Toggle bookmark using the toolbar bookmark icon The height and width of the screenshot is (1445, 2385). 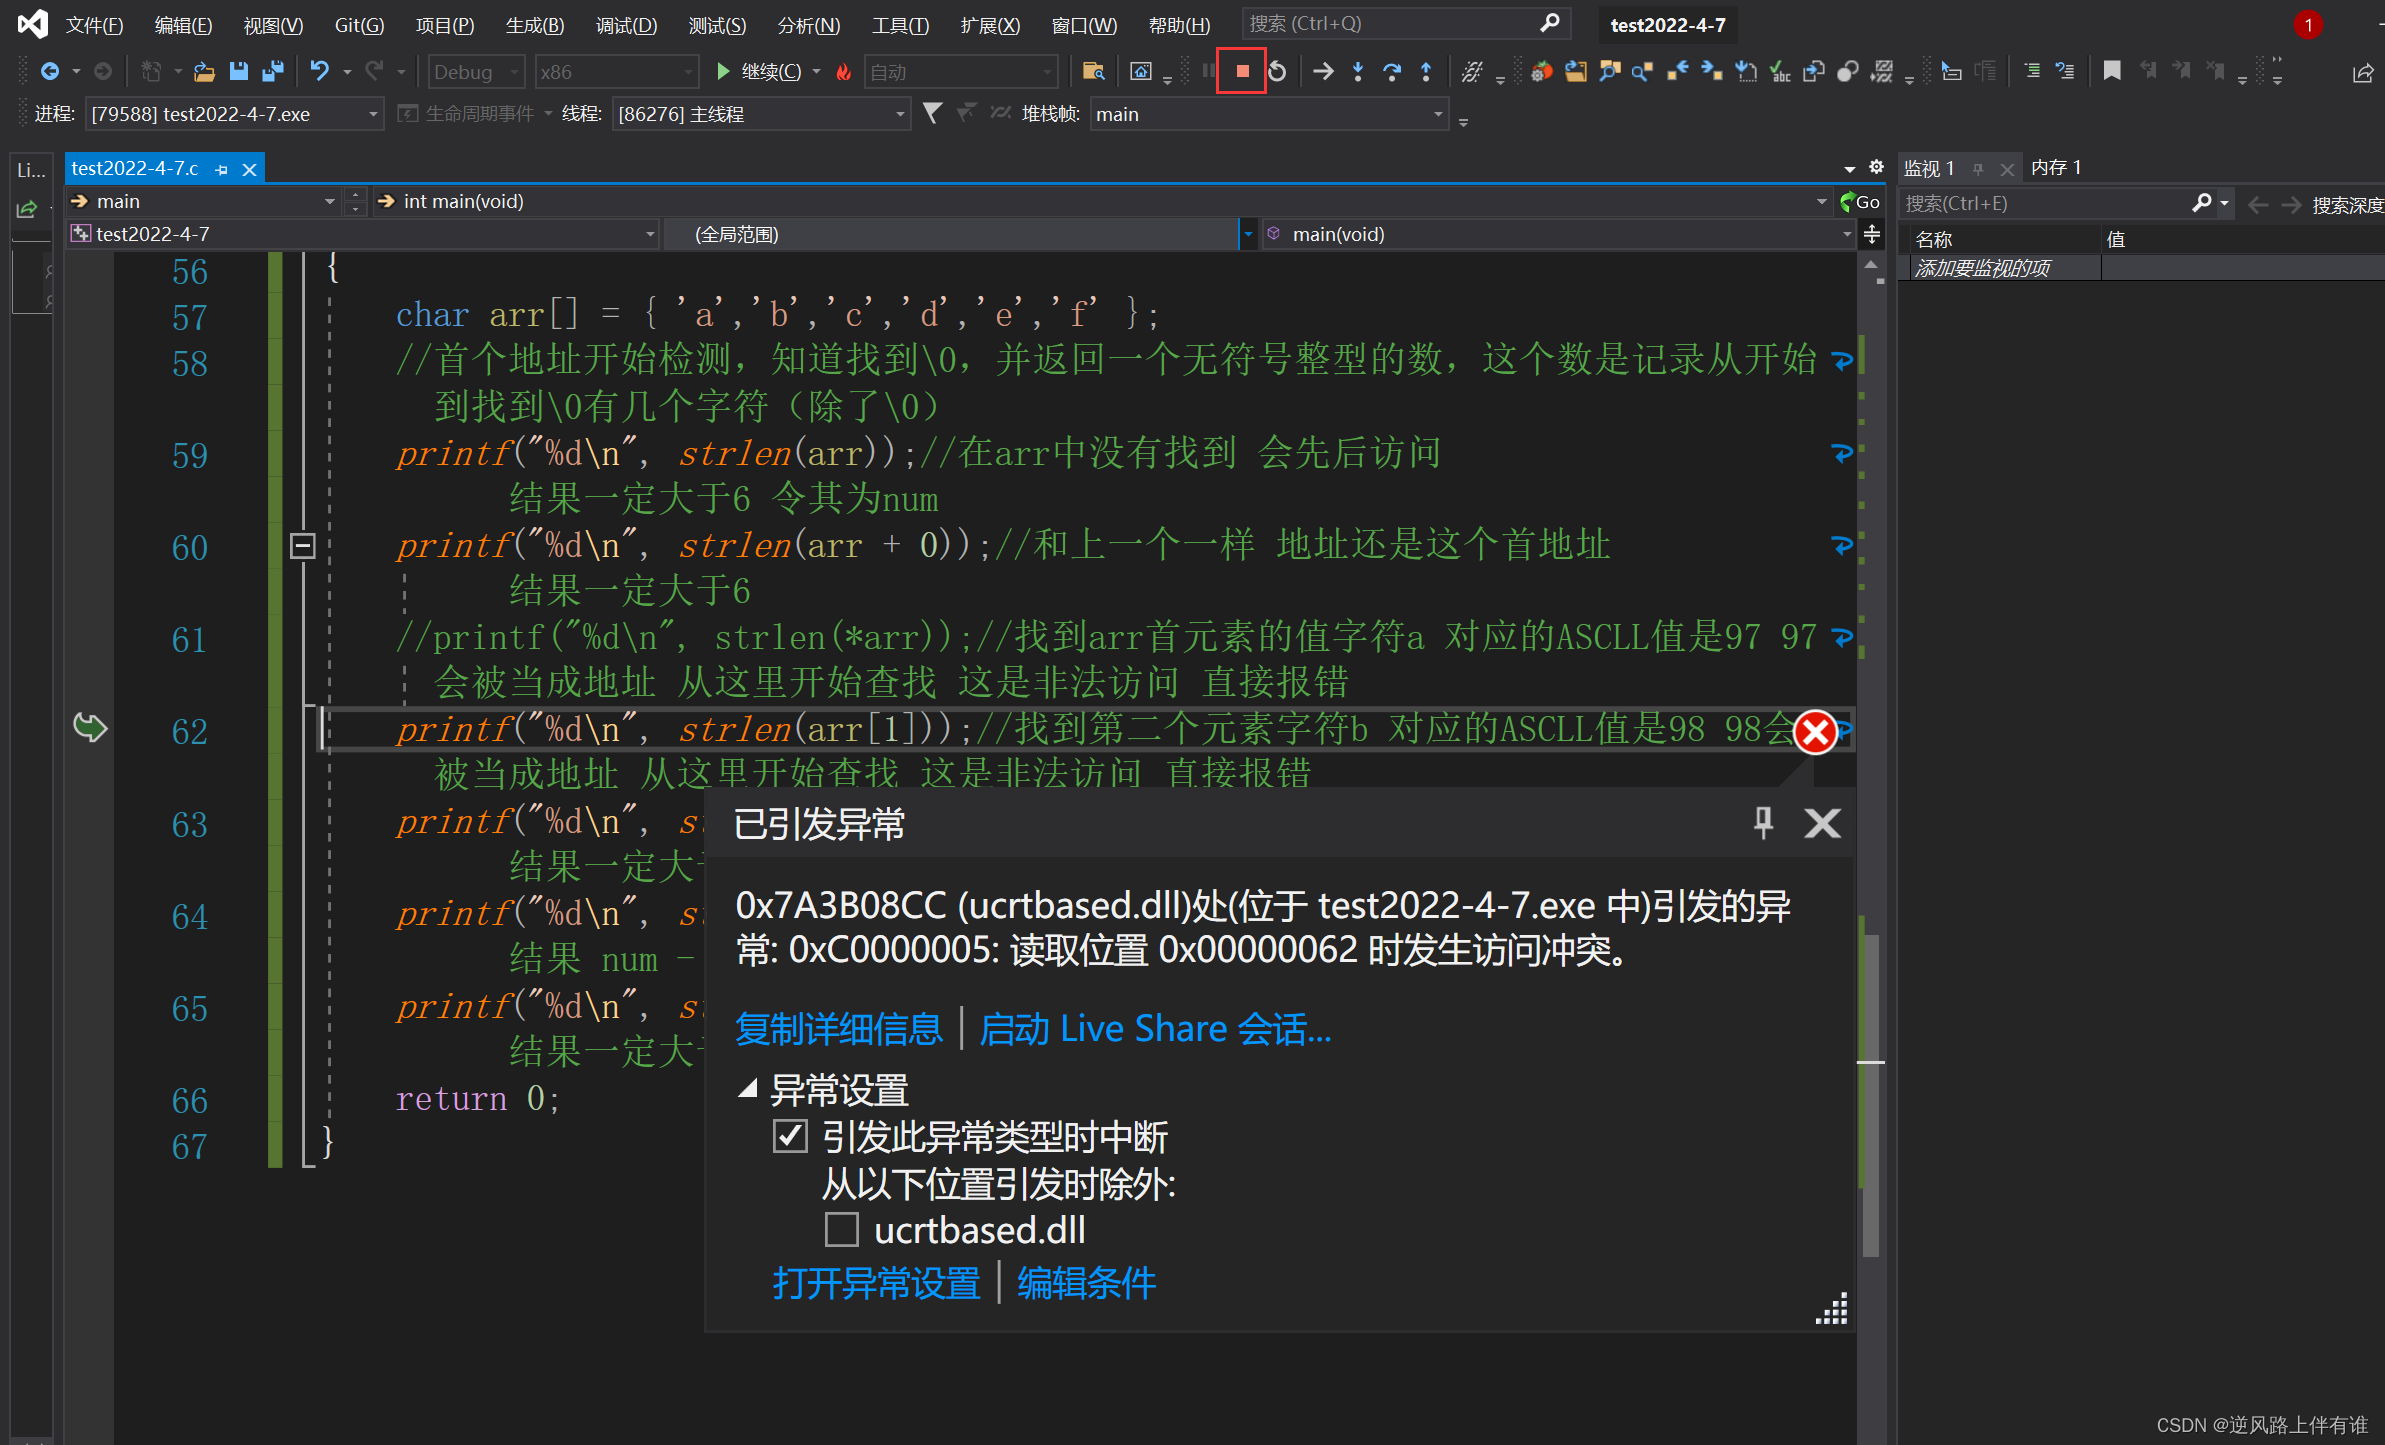tap(2111, 71)
